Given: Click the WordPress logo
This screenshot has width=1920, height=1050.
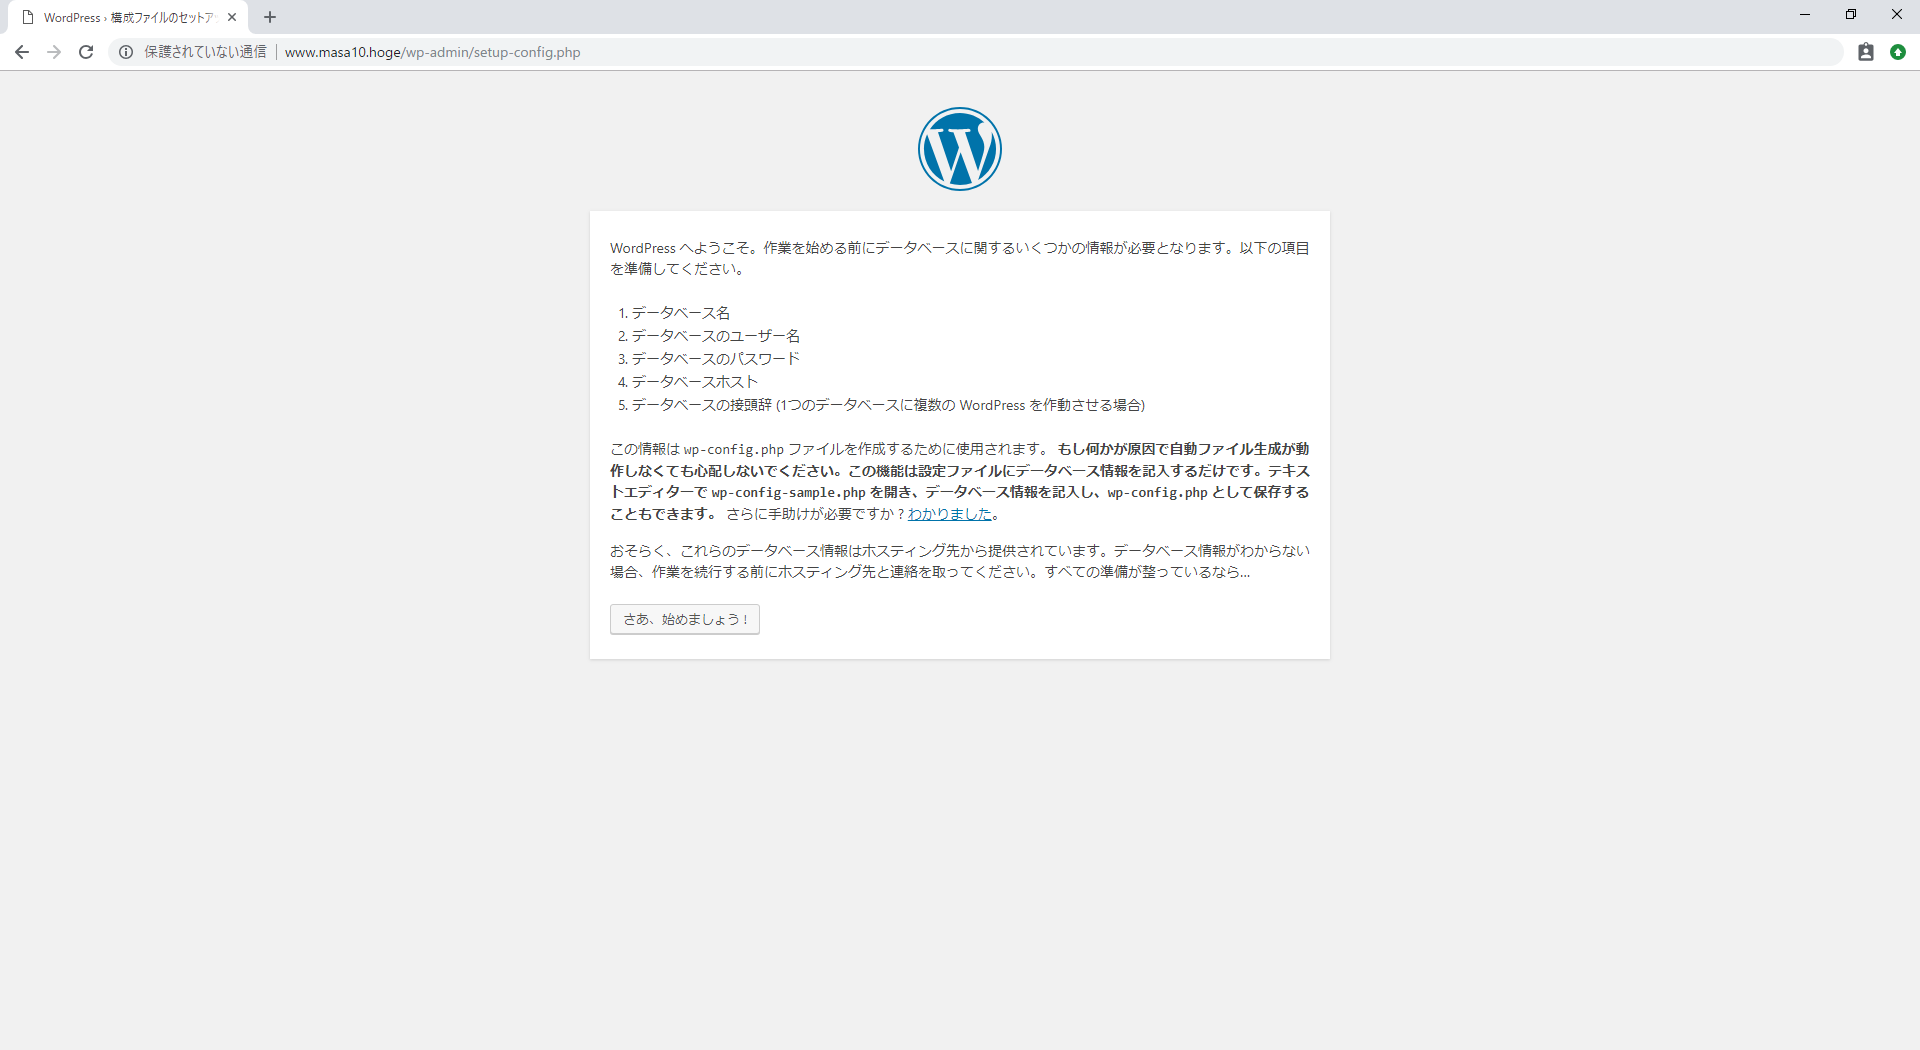Looking at the screenshot, I should 960,149.
